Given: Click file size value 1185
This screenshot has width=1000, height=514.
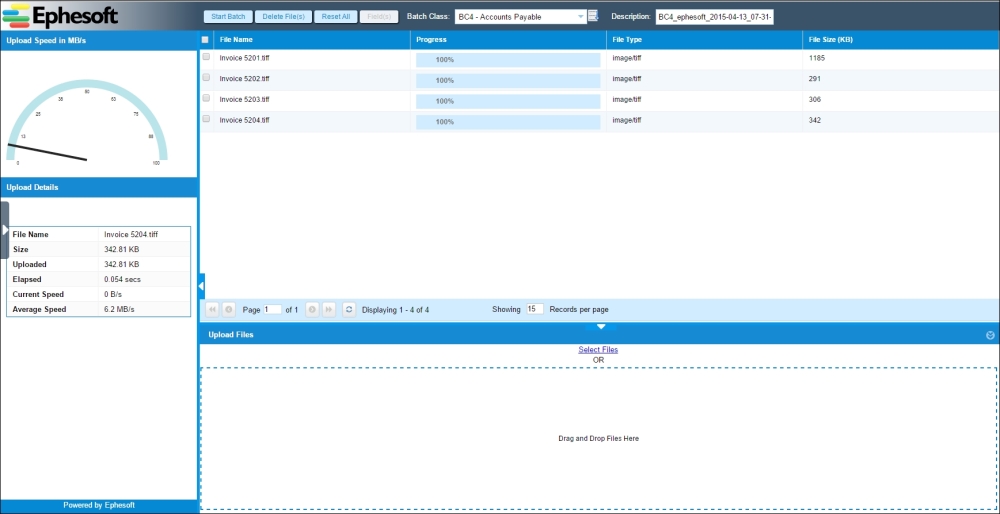Looking at the screenshot, I should [x=817, y=58].
